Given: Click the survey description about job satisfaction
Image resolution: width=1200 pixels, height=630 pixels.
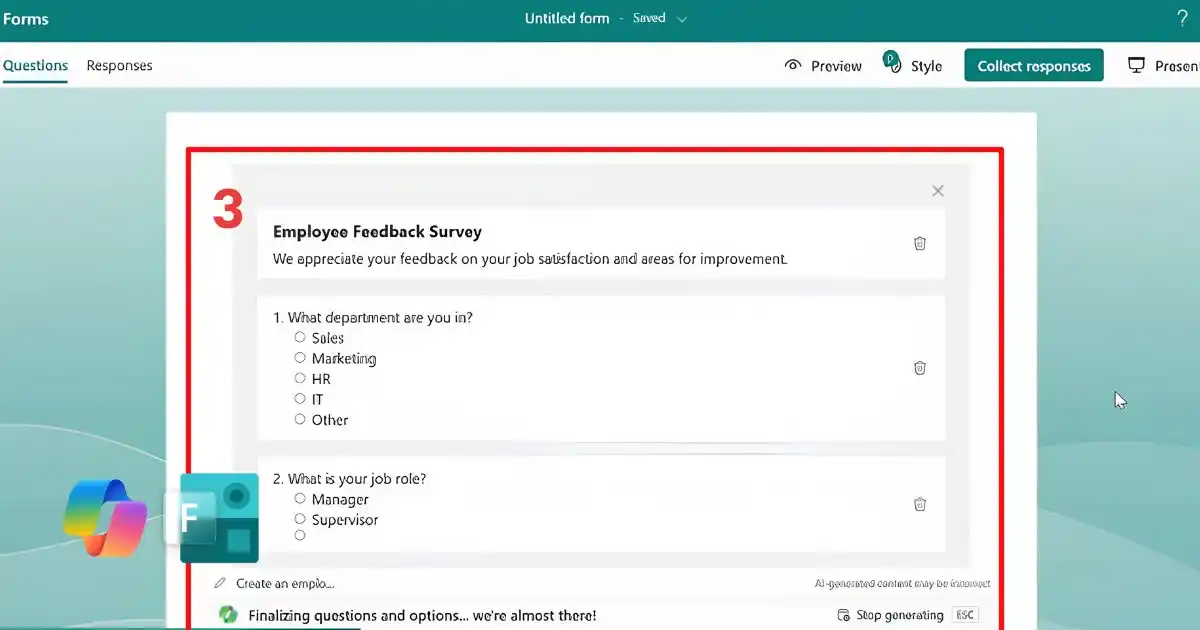Looking at the screenshot, I should (x=530, y=259).
